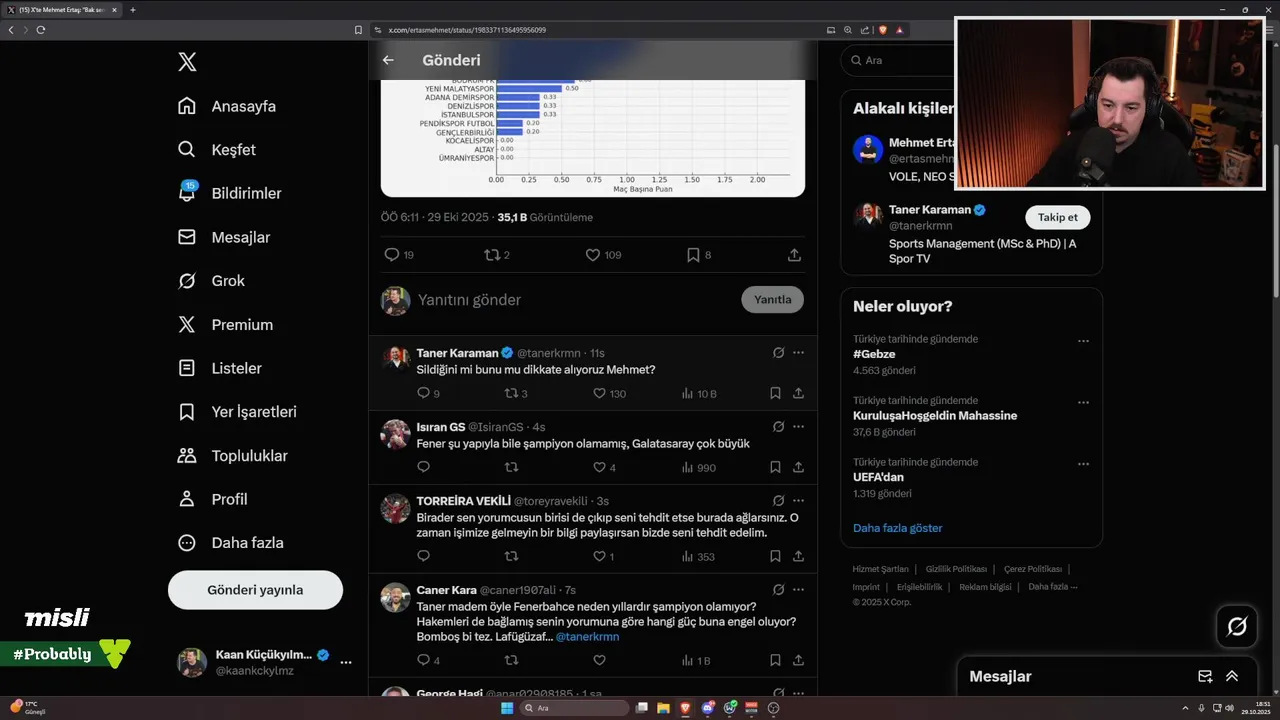1280x720 pixels.
Task: Click Daha fazla göster link
Action: point(897,528)
